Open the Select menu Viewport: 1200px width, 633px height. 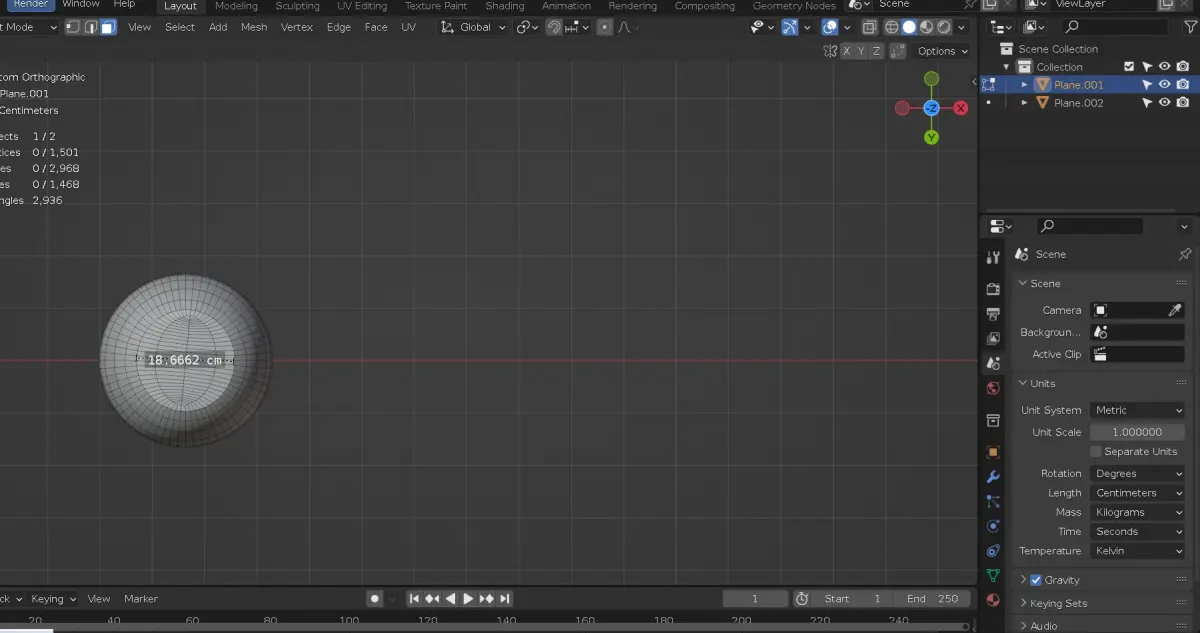click(x=180, y=27)
